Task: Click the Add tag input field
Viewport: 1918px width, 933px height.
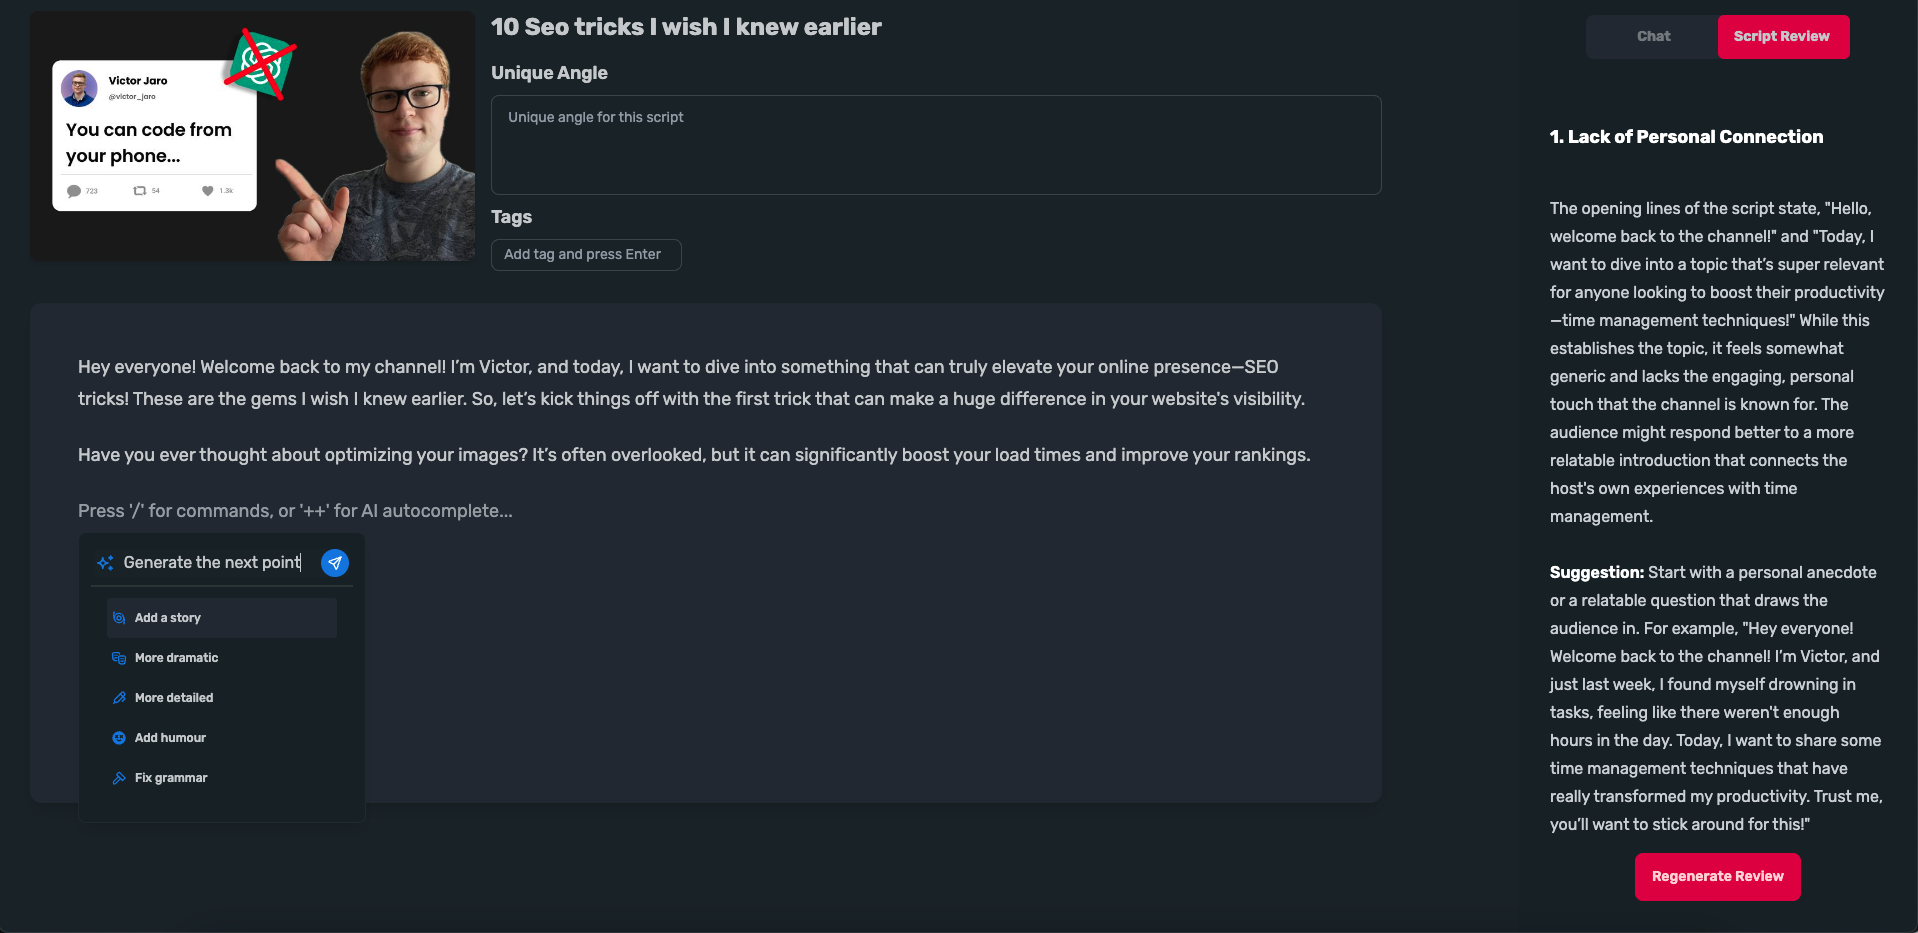Action: (x=586, y=255)
